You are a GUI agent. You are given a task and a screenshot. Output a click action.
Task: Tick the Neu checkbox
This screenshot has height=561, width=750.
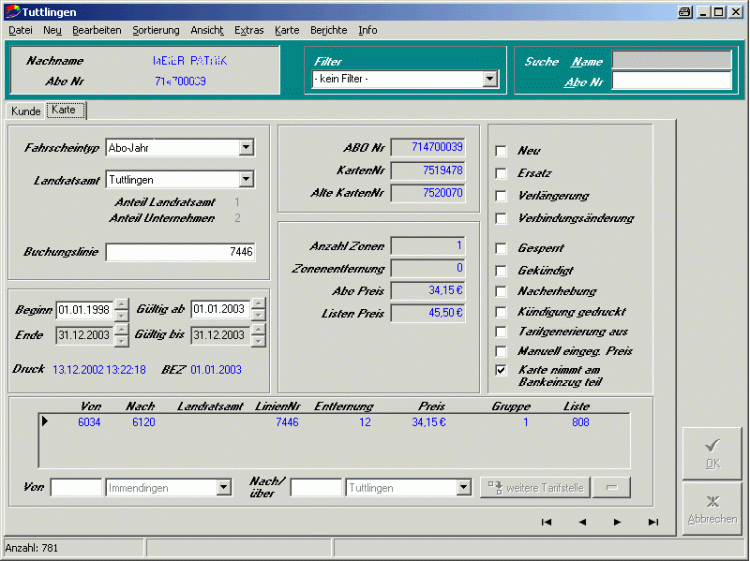501,151
